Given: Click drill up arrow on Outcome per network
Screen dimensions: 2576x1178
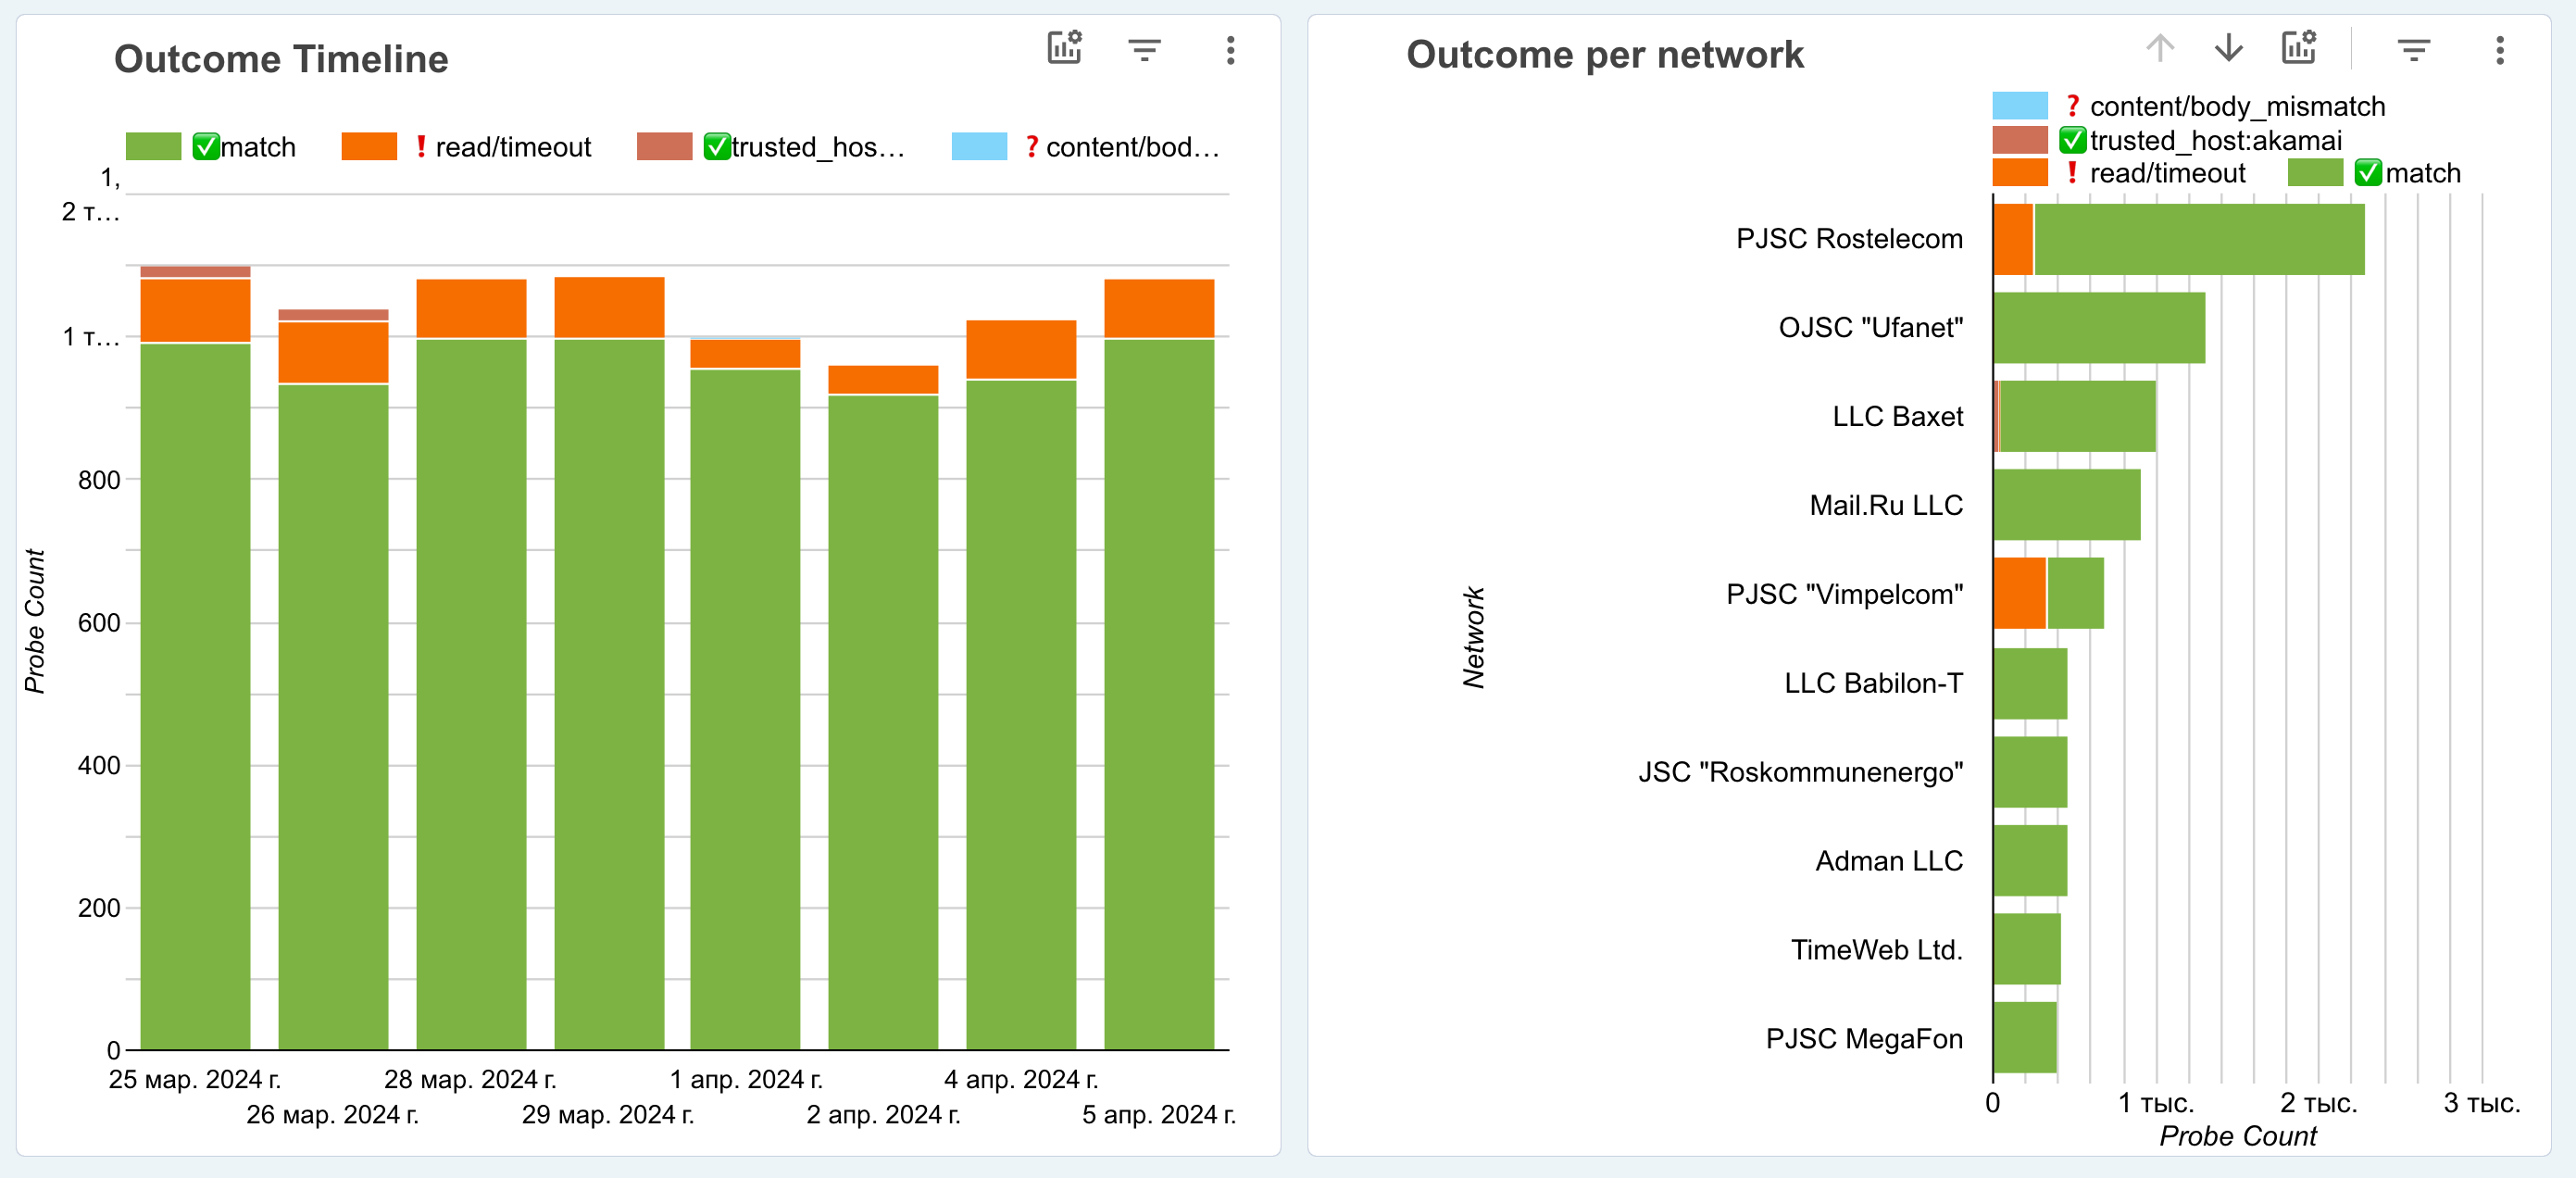Looking at the screenshot, I should point(2160,48).
